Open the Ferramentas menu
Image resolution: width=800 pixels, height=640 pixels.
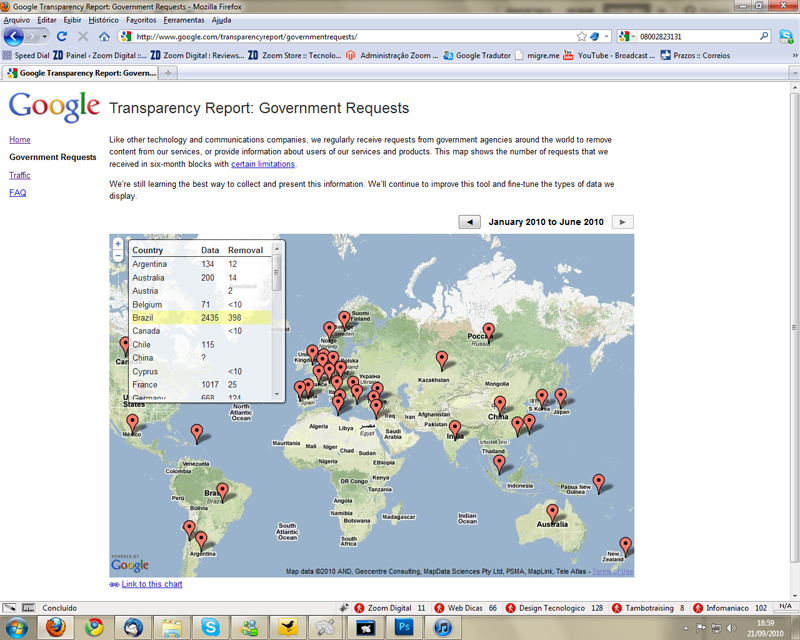tap(184, 20)
